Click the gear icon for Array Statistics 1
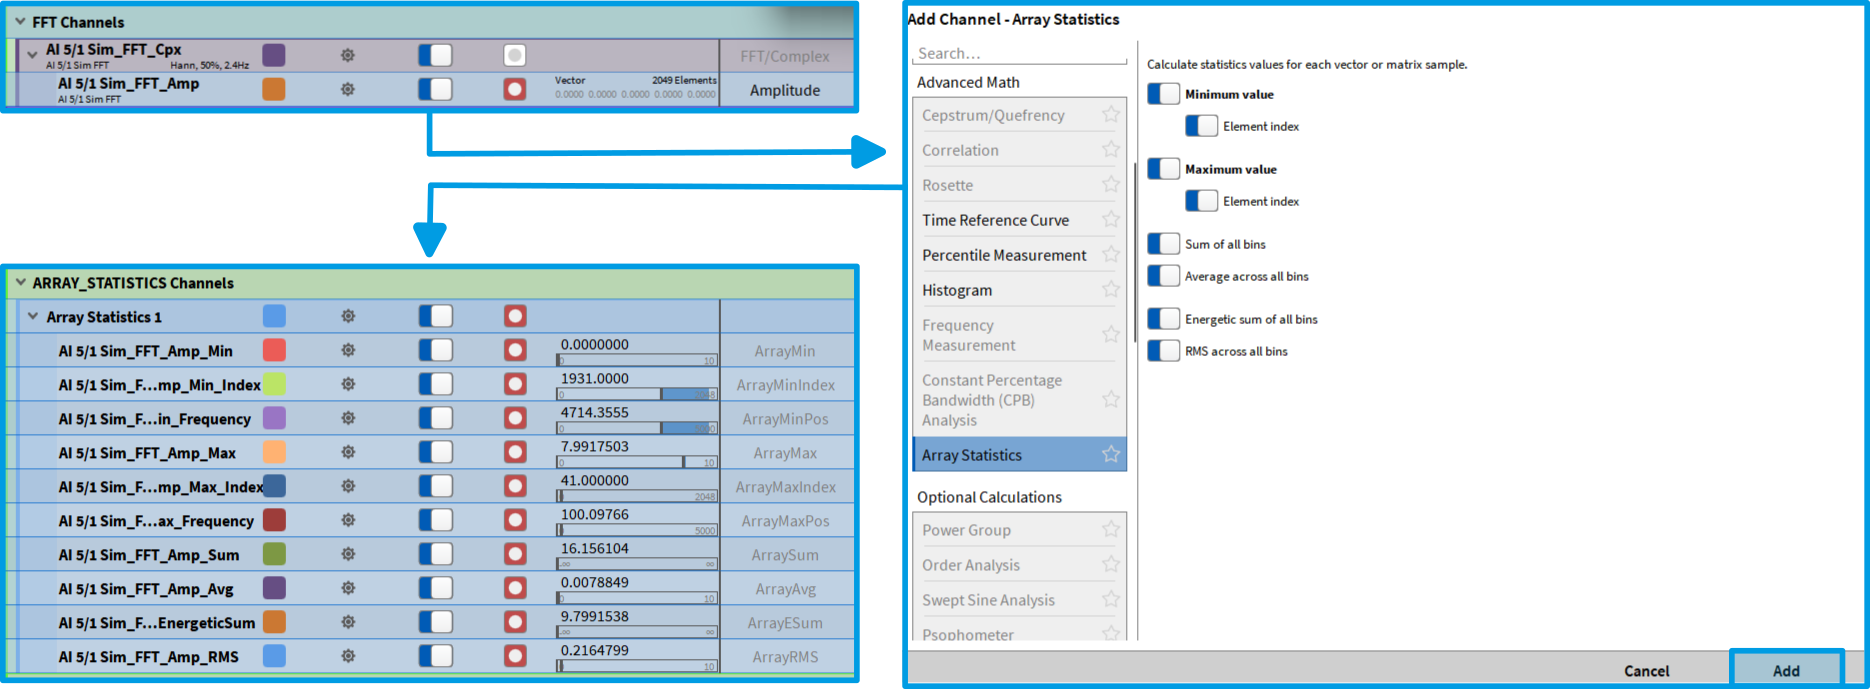The height and width of the screenshot is (689, 1870). [x=348, y=316]
